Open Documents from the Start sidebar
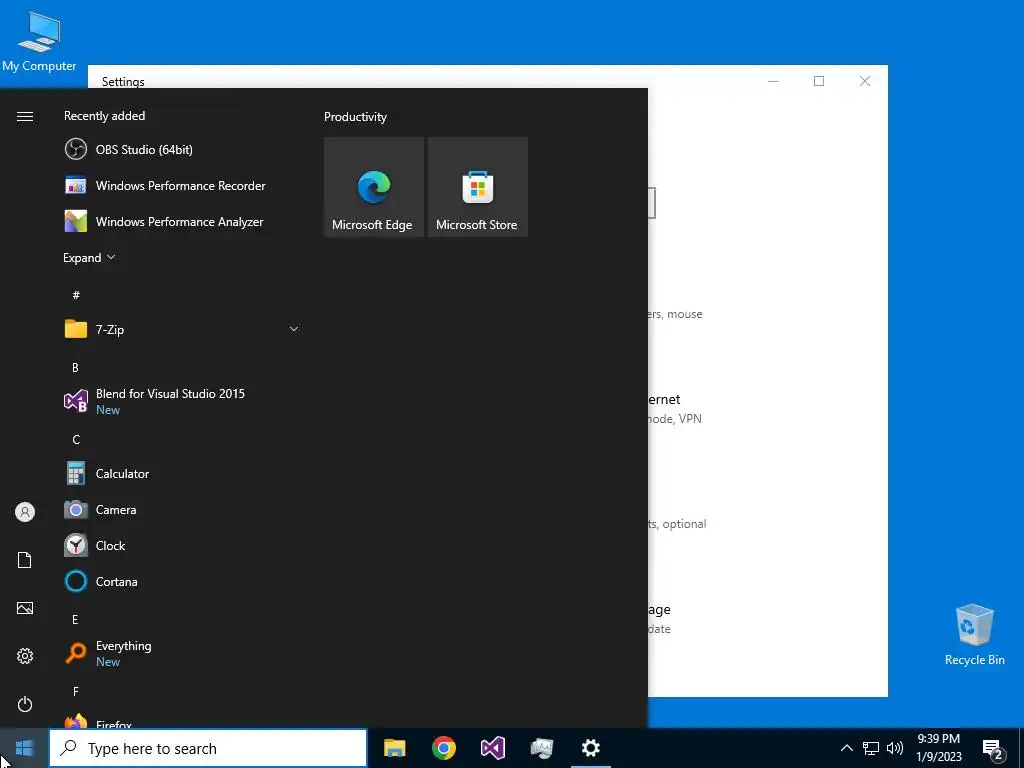Image resolution: width=1024 pixels, height=768 pixels. tap(25, 560)
